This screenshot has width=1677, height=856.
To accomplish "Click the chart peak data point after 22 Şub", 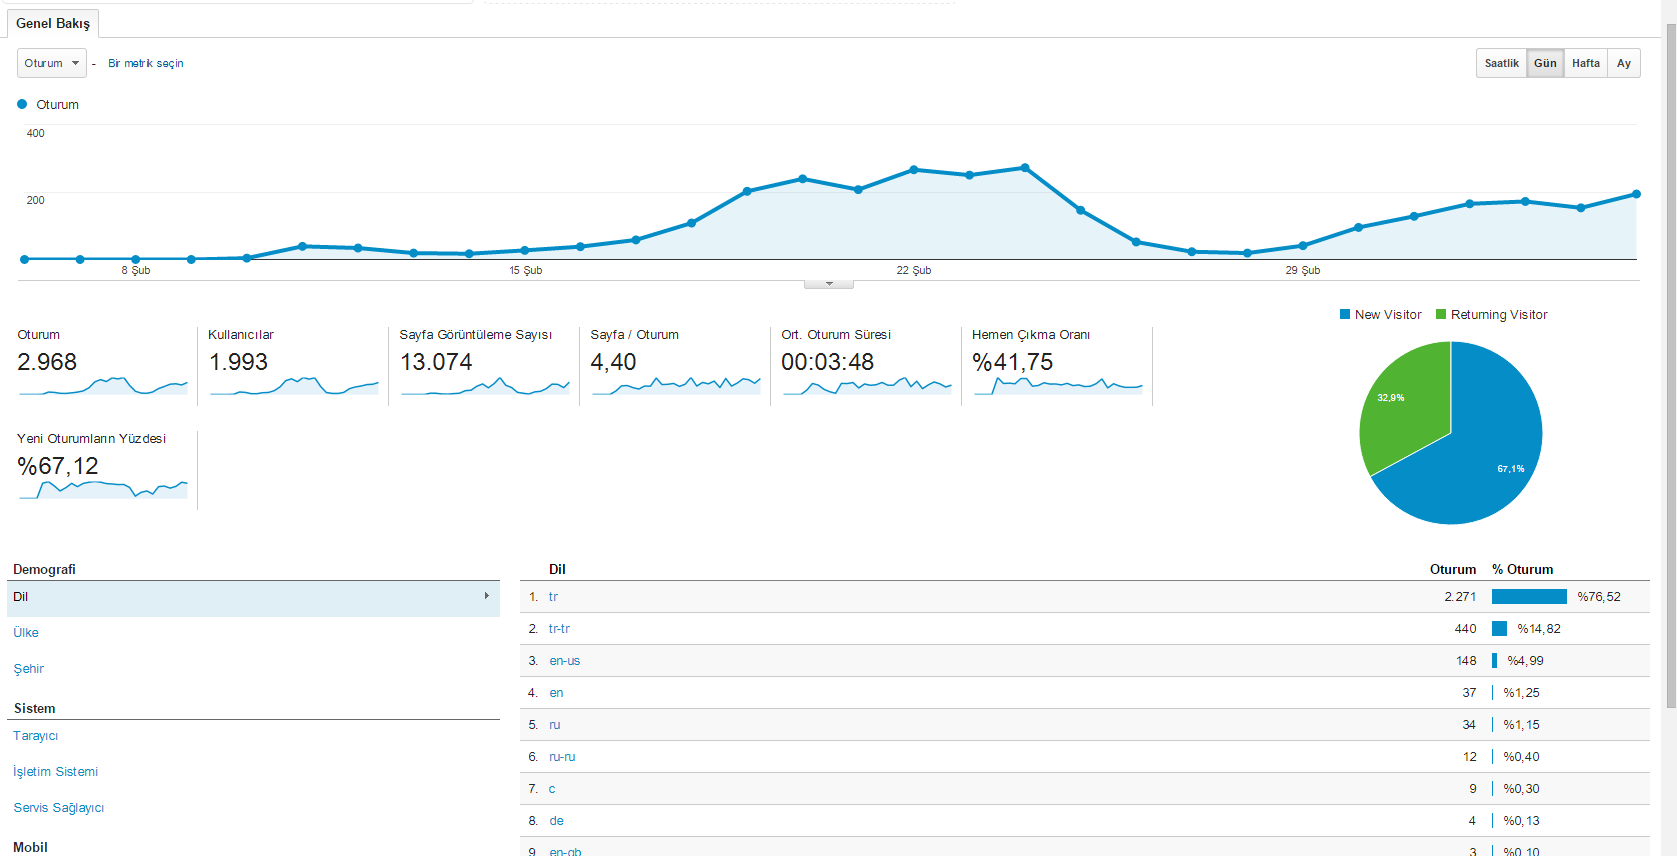I will (1025, 168).
